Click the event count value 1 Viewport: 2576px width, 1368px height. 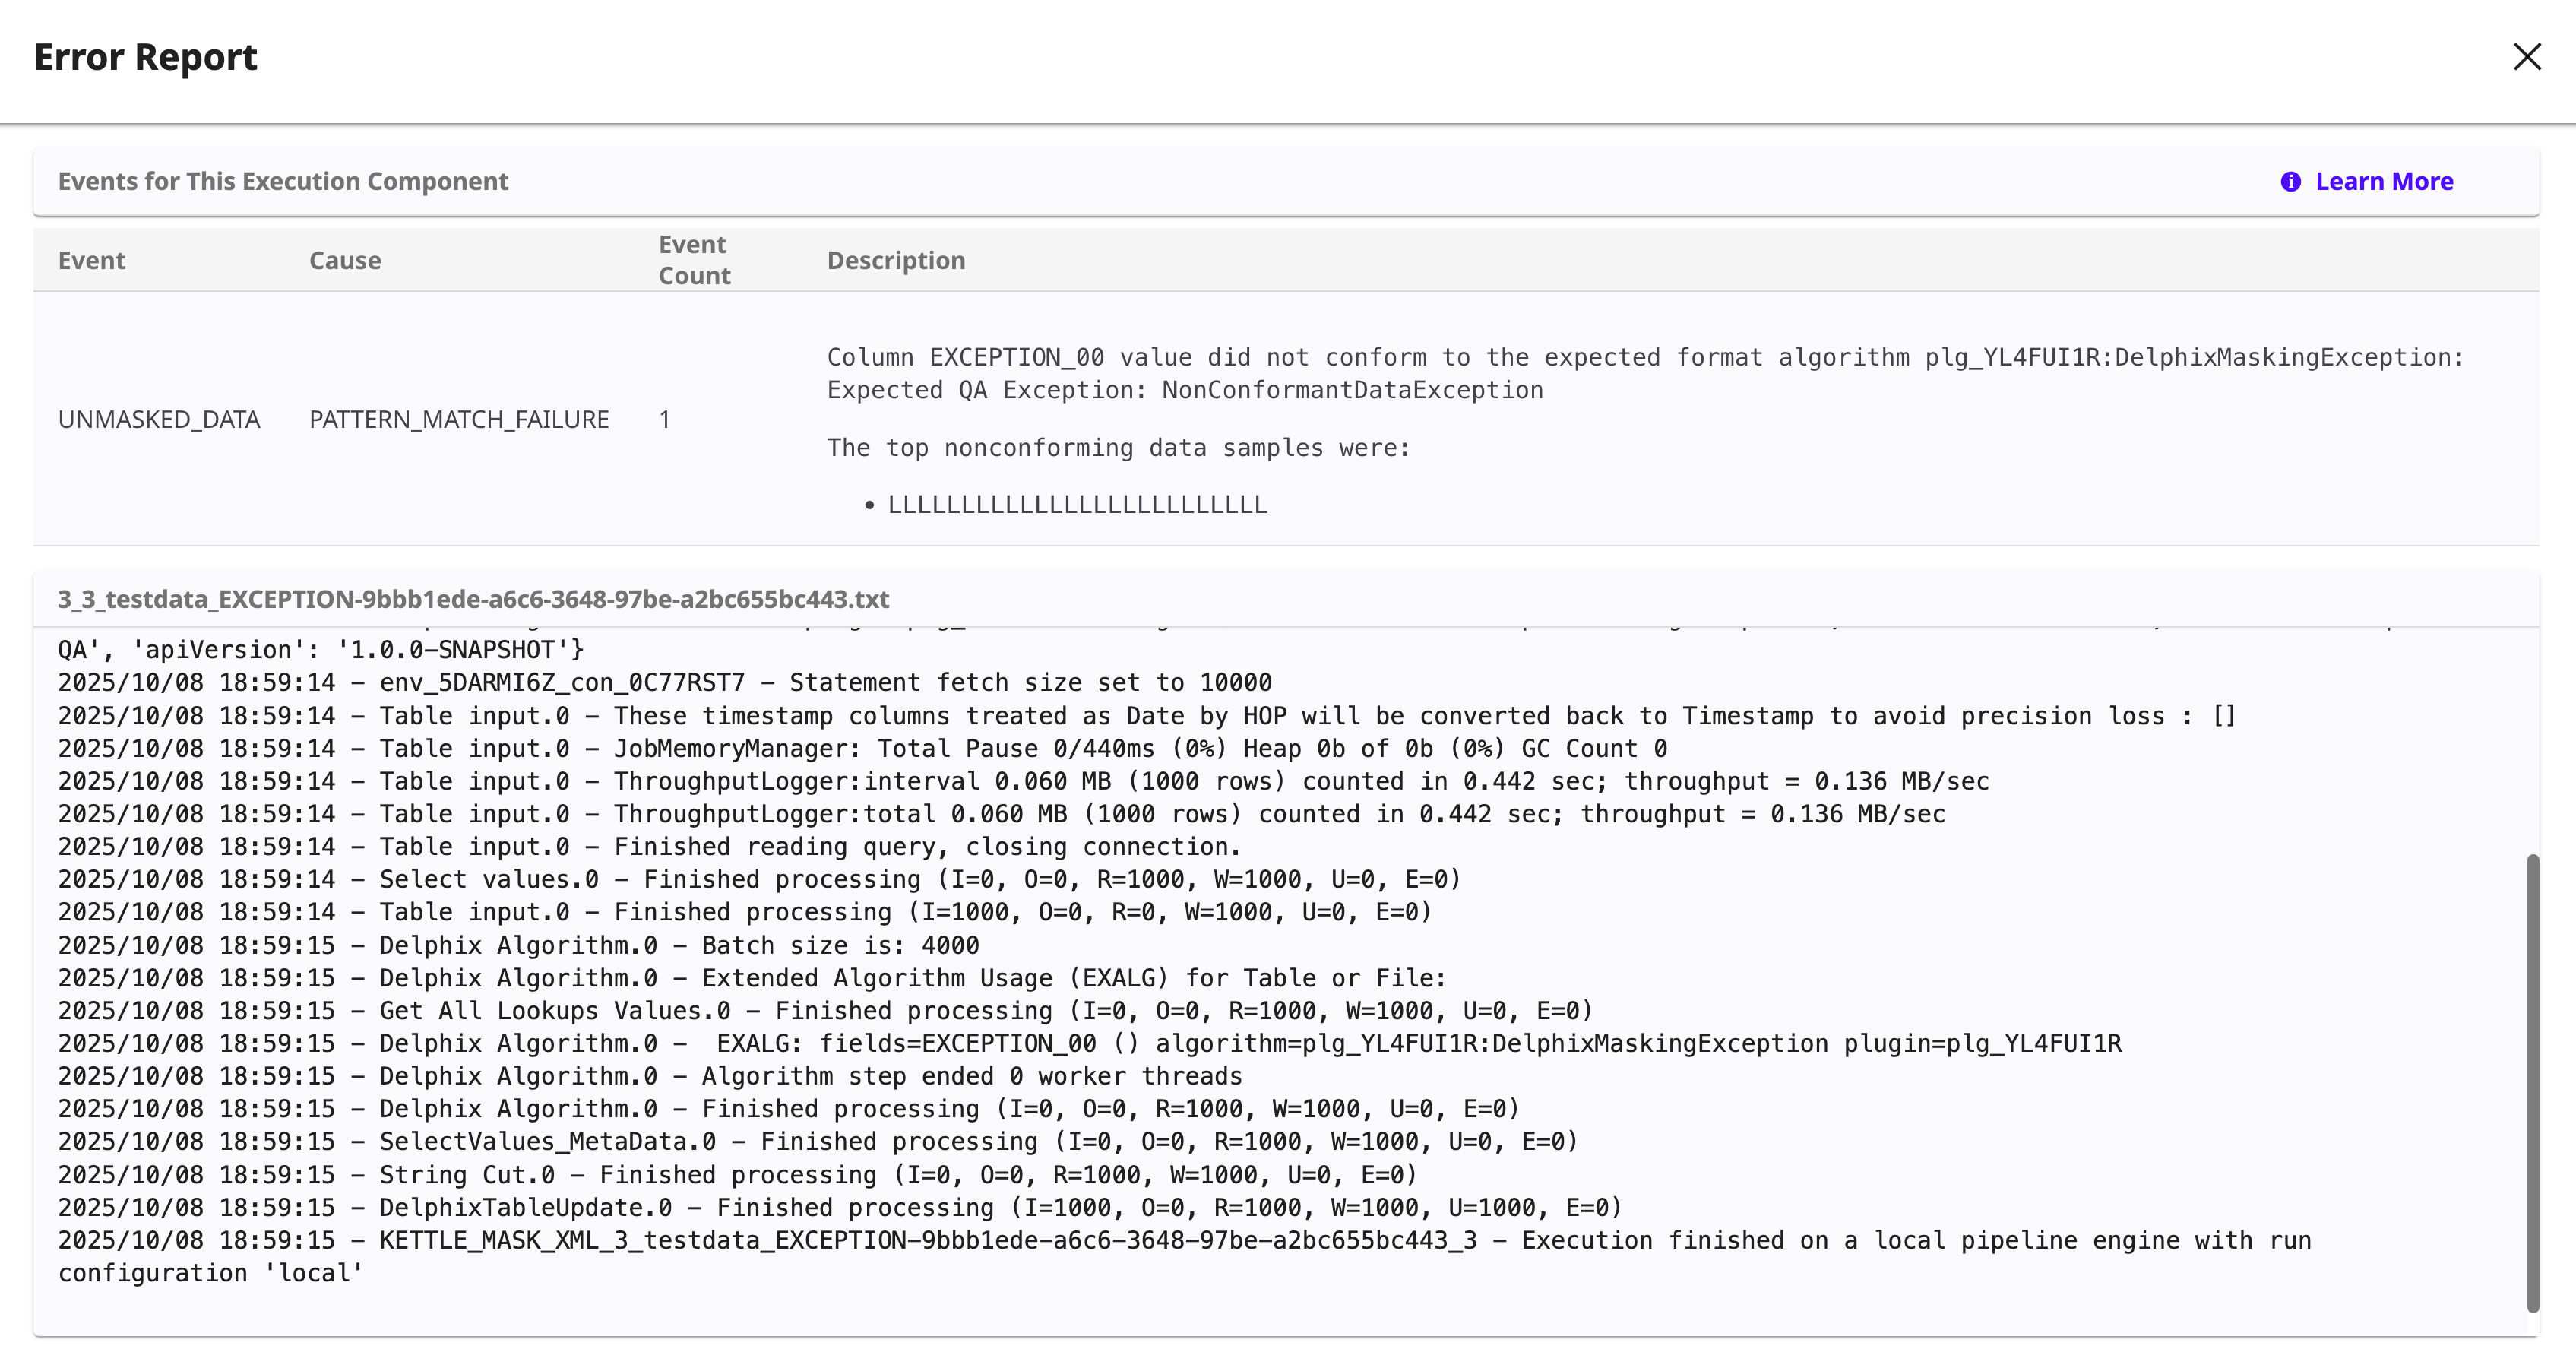pos(664,419)
